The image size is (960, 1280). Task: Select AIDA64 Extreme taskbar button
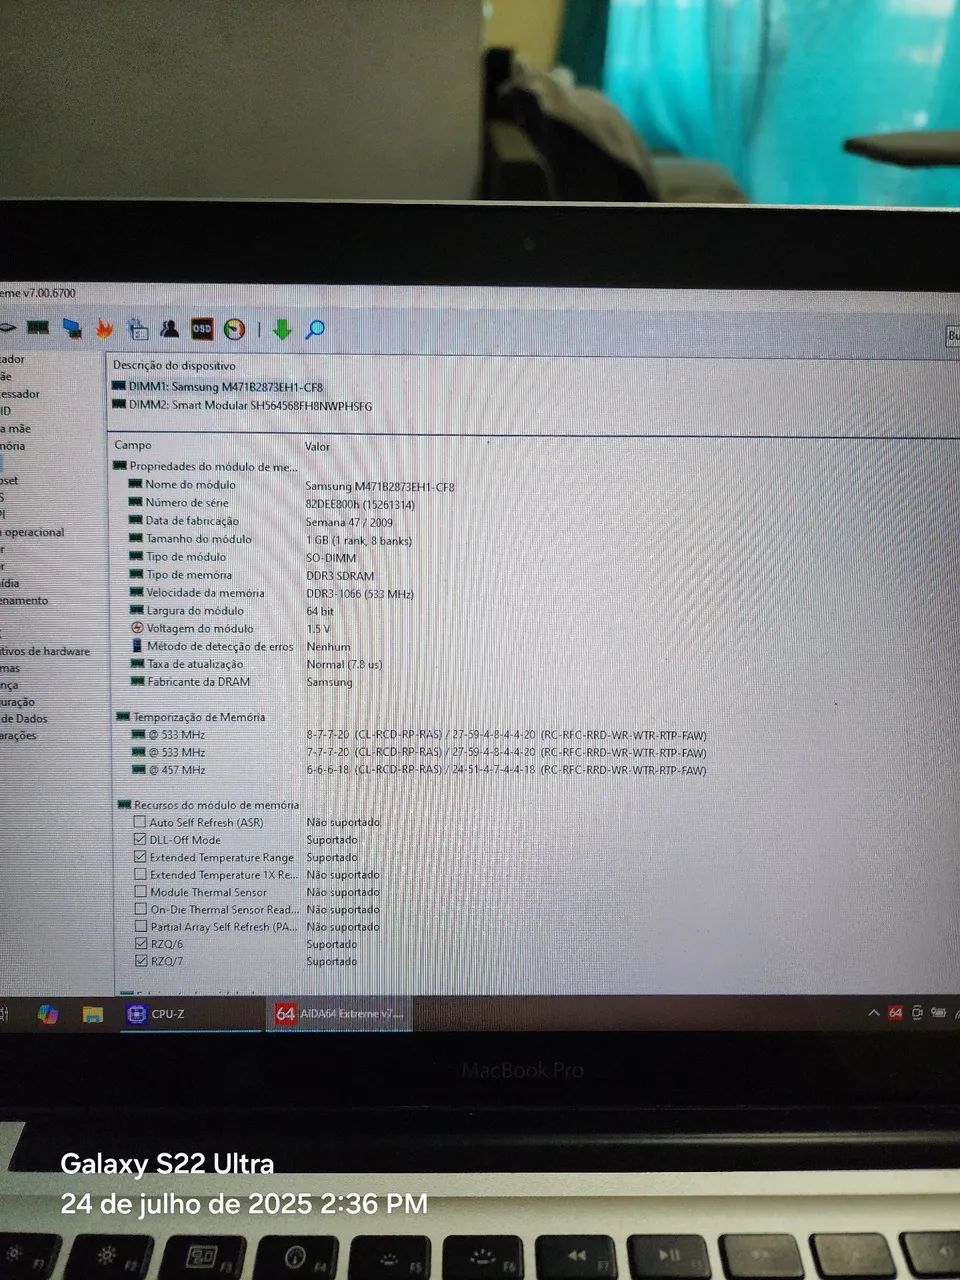tap(340, 1014)
